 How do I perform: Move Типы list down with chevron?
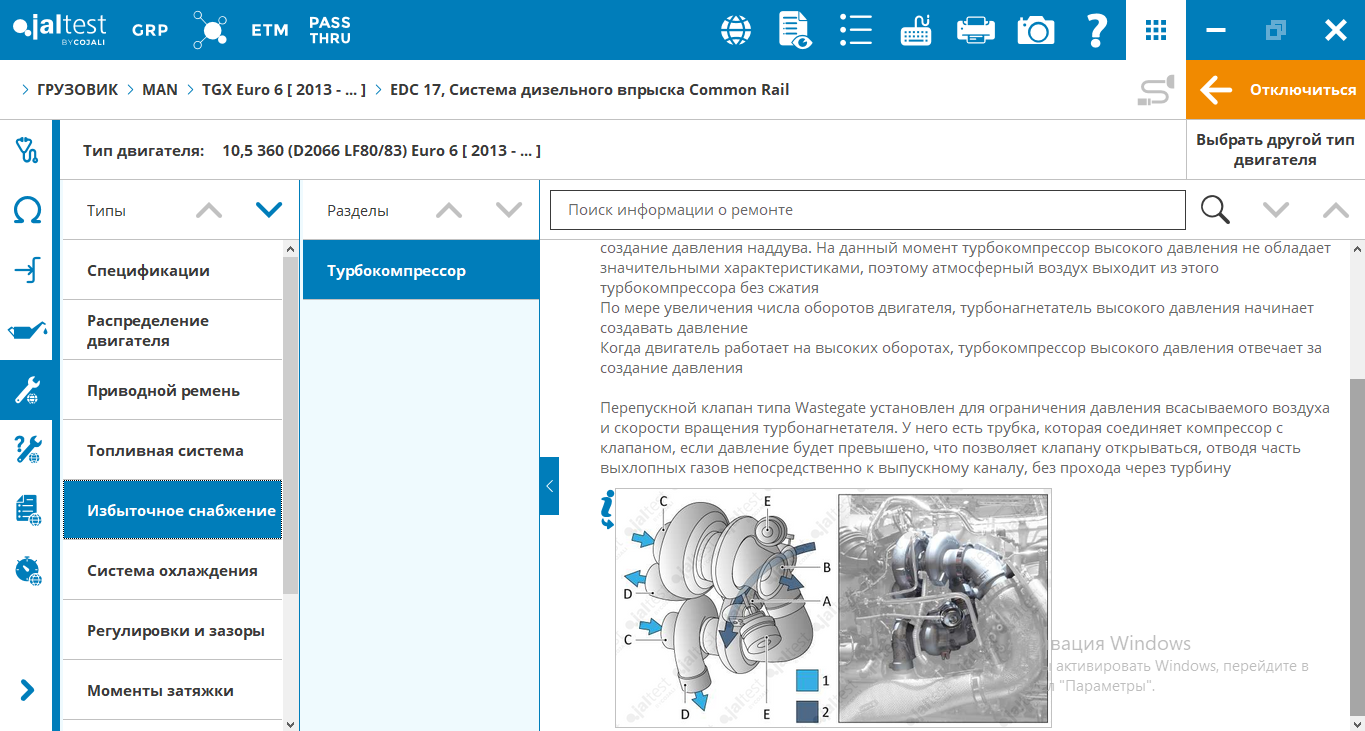tap(269, 210)
